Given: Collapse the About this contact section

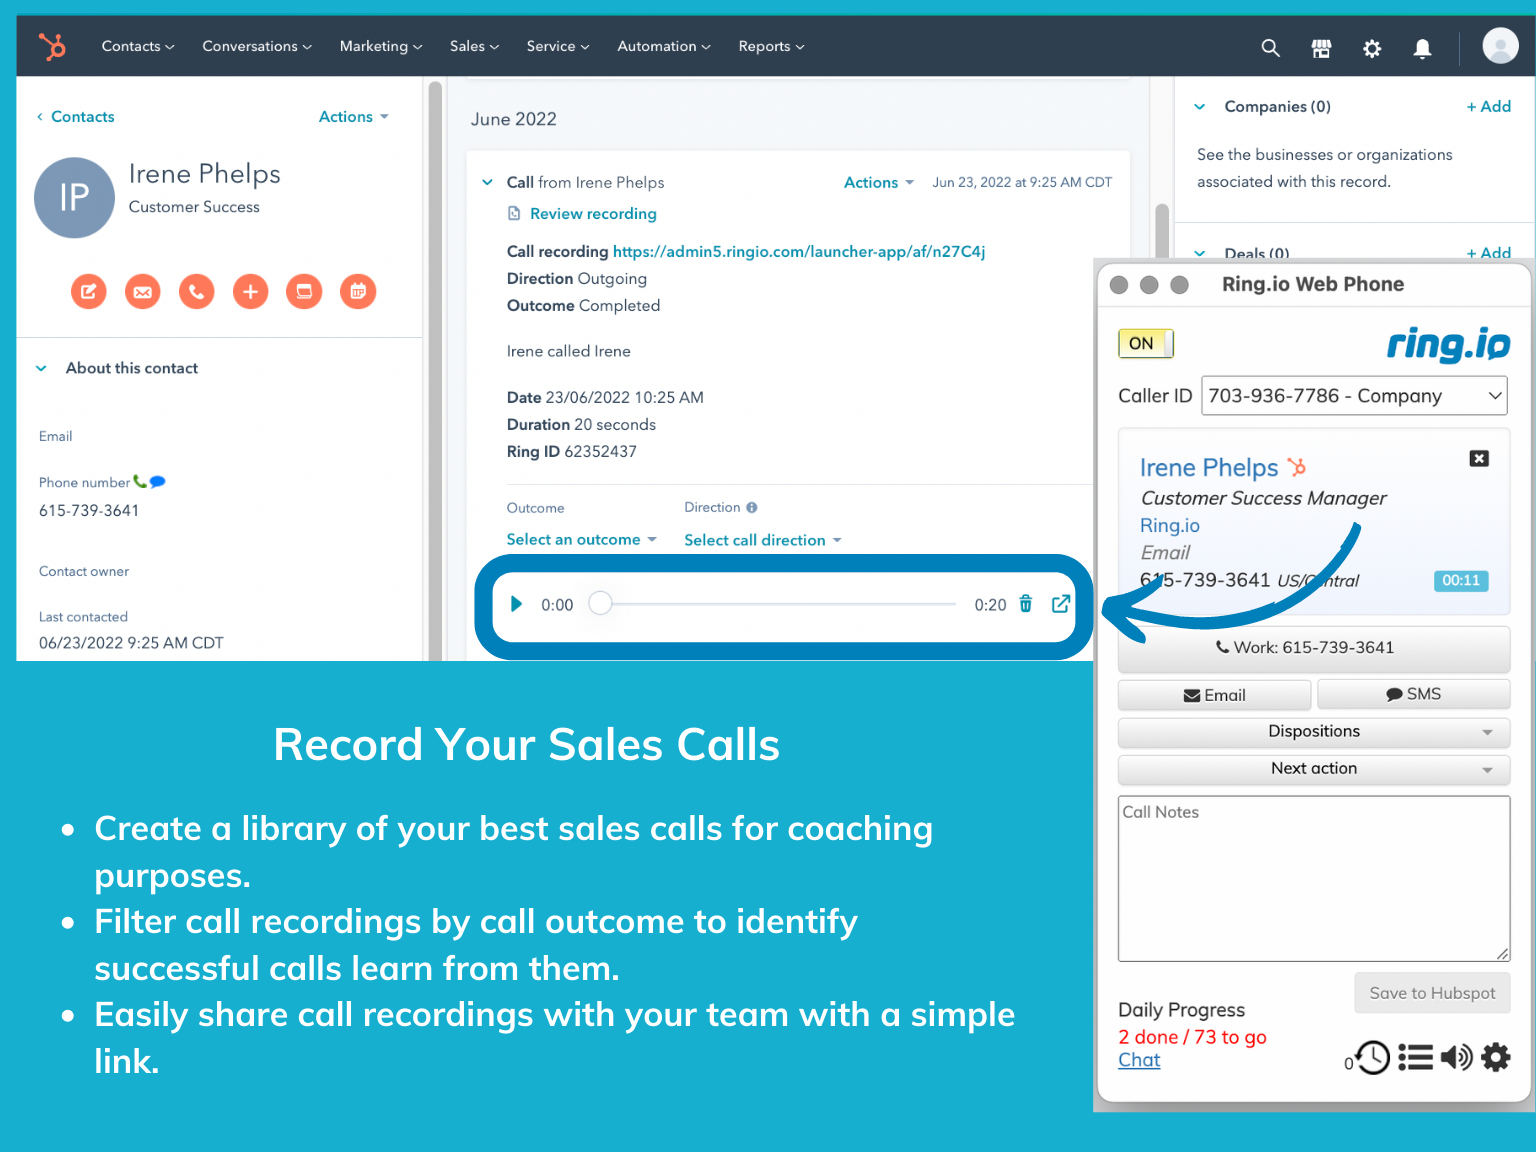Looking at the screenshot, I should click(41, 368).
